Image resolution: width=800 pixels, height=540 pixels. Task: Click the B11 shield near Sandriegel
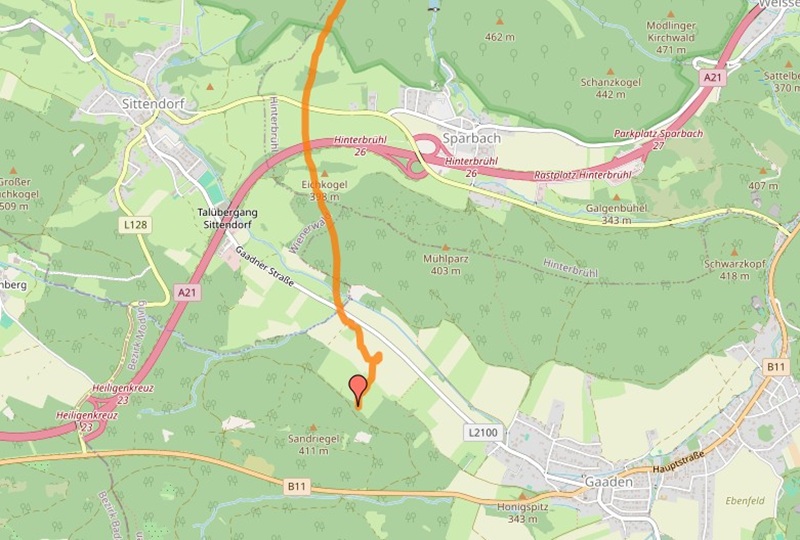(296, 486)
